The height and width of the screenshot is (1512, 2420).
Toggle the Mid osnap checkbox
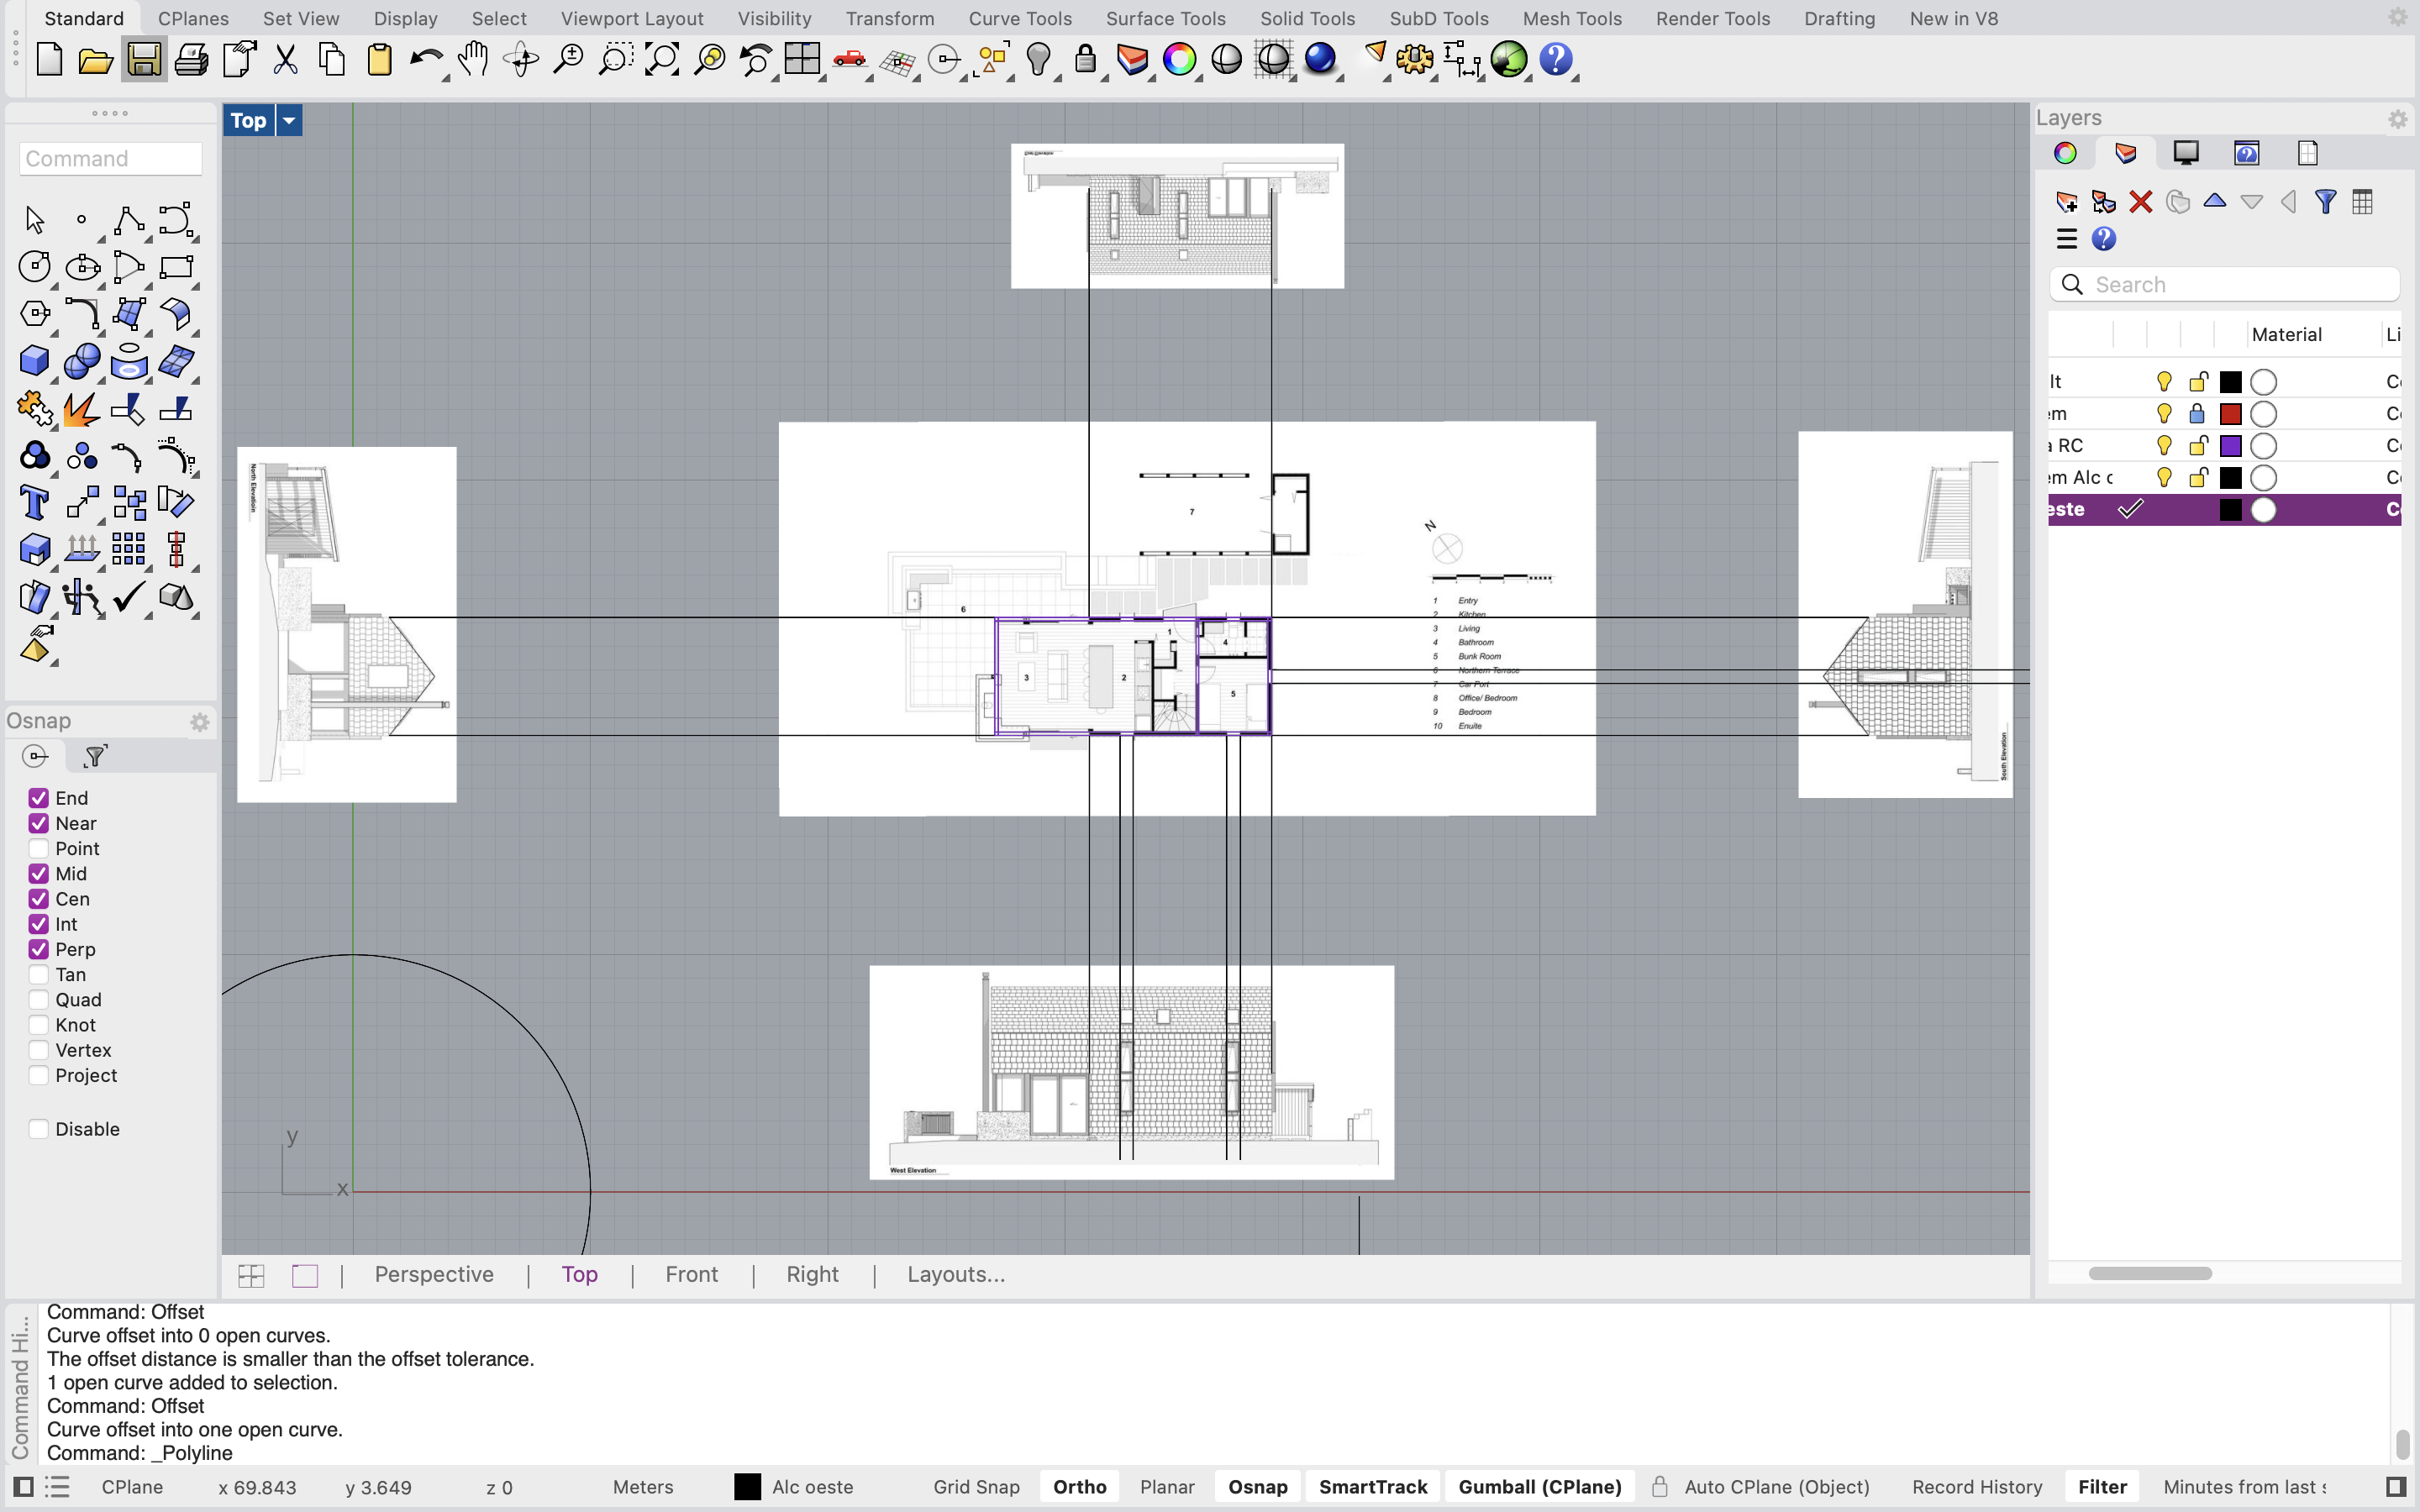click(x=40, y=873)
